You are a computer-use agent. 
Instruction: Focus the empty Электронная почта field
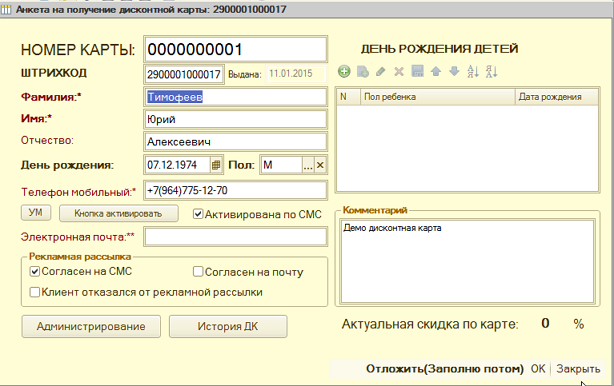[x=235, y=237]
